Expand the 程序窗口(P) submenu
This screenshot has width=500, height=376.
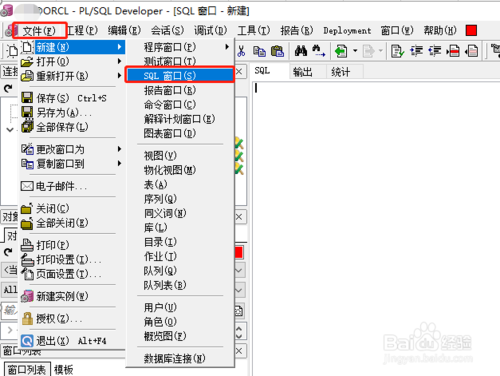pos(180,47)
